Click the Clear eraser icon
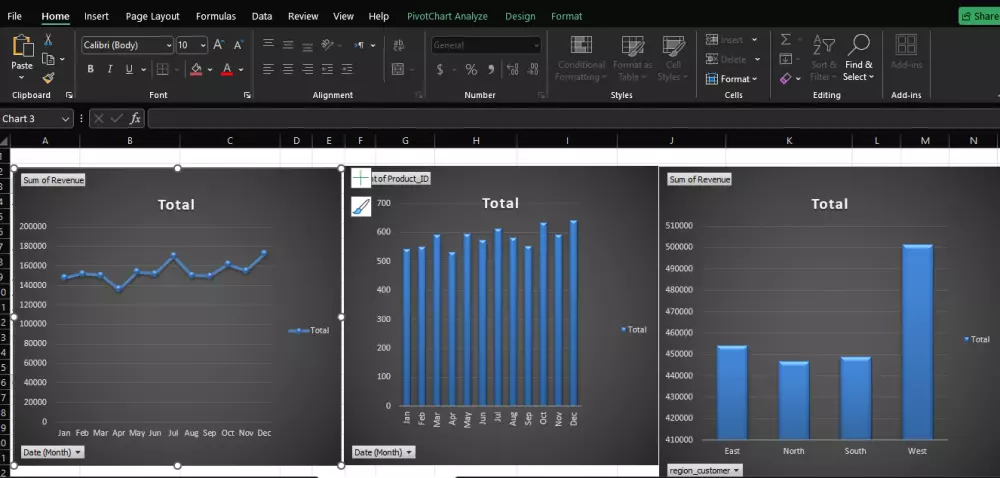Screen dimensions: 1000x478 [786, 78]
